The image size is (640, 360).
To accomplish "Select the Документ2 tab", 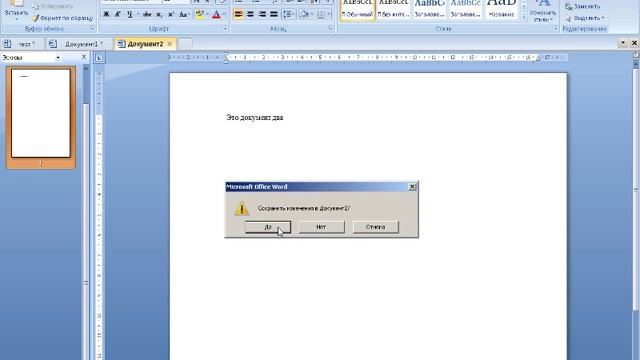I will tap(144, 44).
